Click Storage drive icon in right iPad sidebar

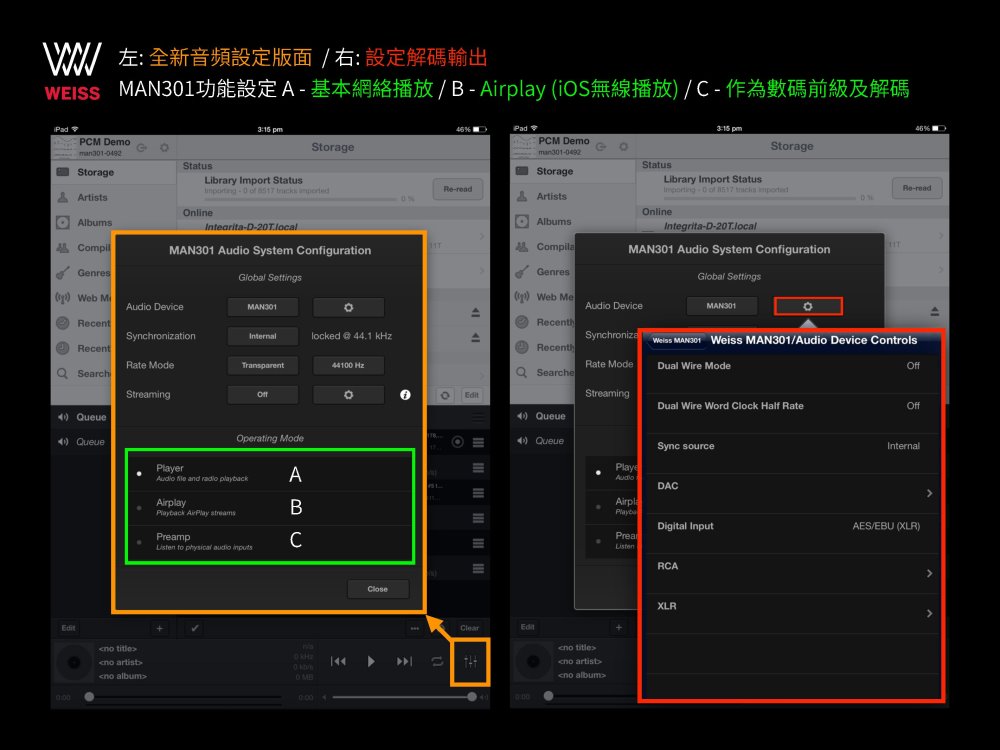tap(522, 171)
